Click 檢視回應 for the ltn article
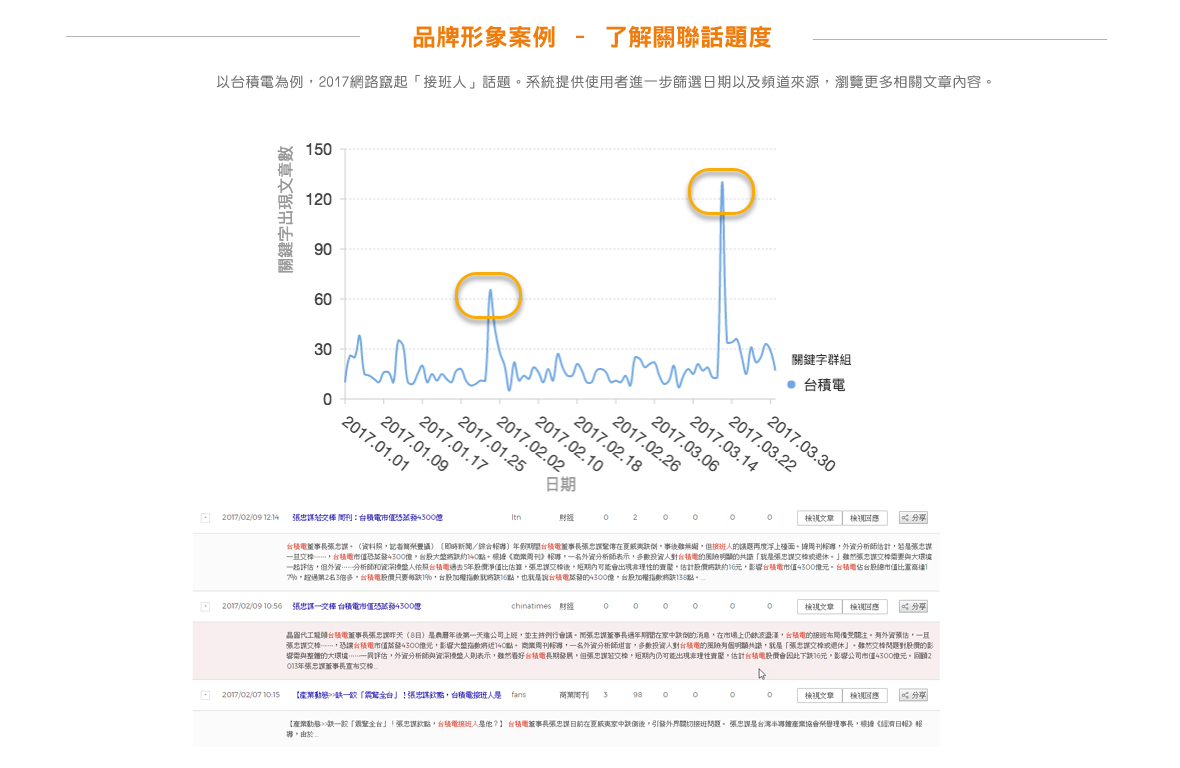The height and width of the screenshot is (768, 1180). (x=864, y=518)
